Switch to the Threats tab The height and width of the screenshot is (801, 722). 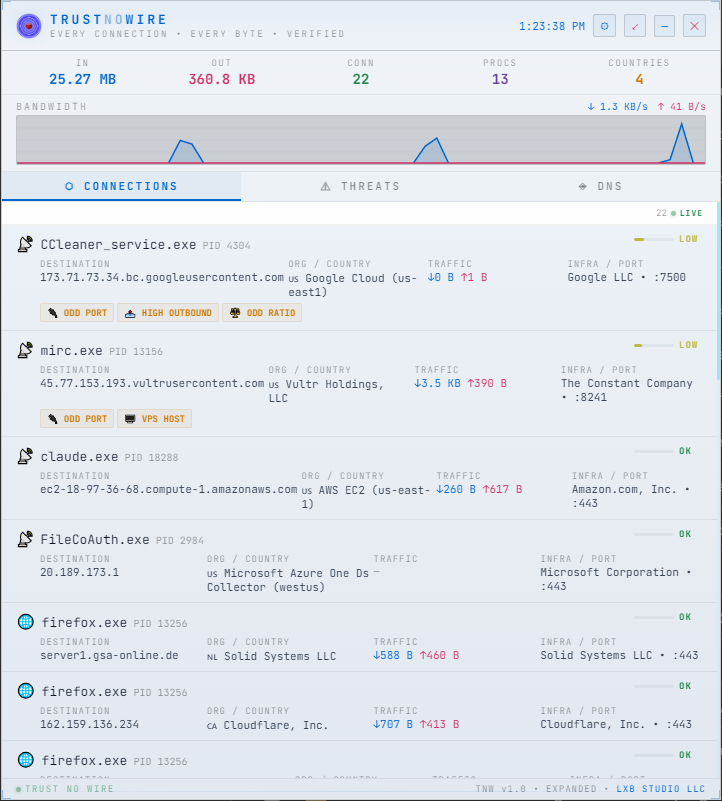click(361, 186)
